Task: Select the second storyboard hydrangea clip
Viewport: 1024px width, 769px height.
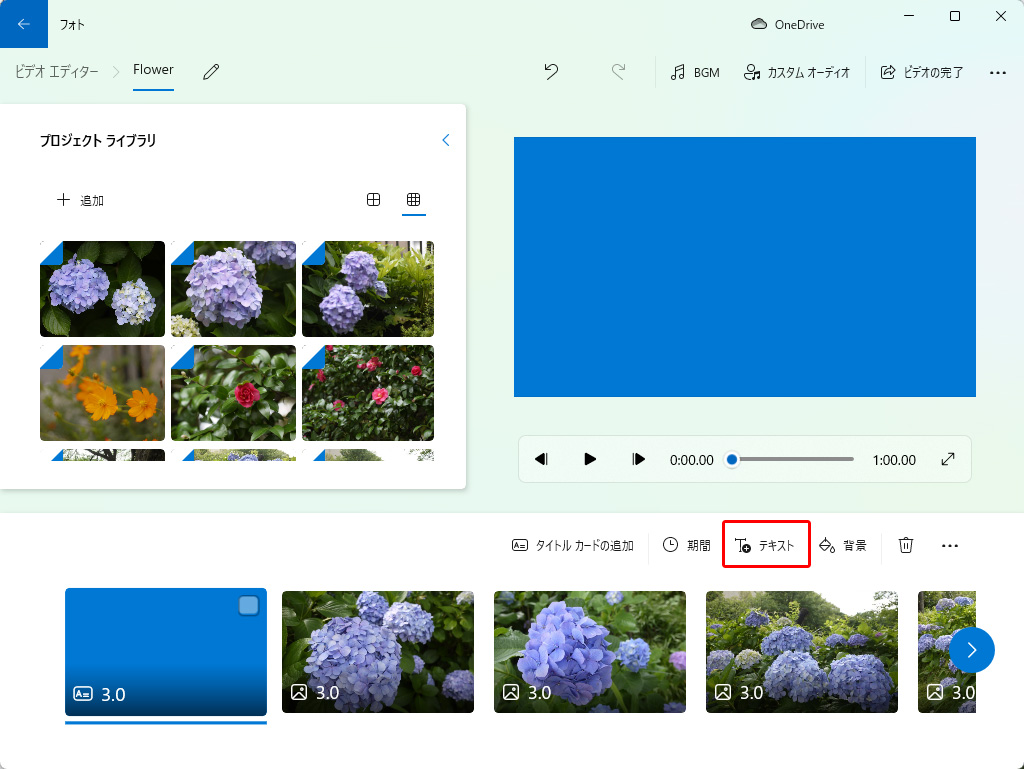Action: tap(377, 651)
